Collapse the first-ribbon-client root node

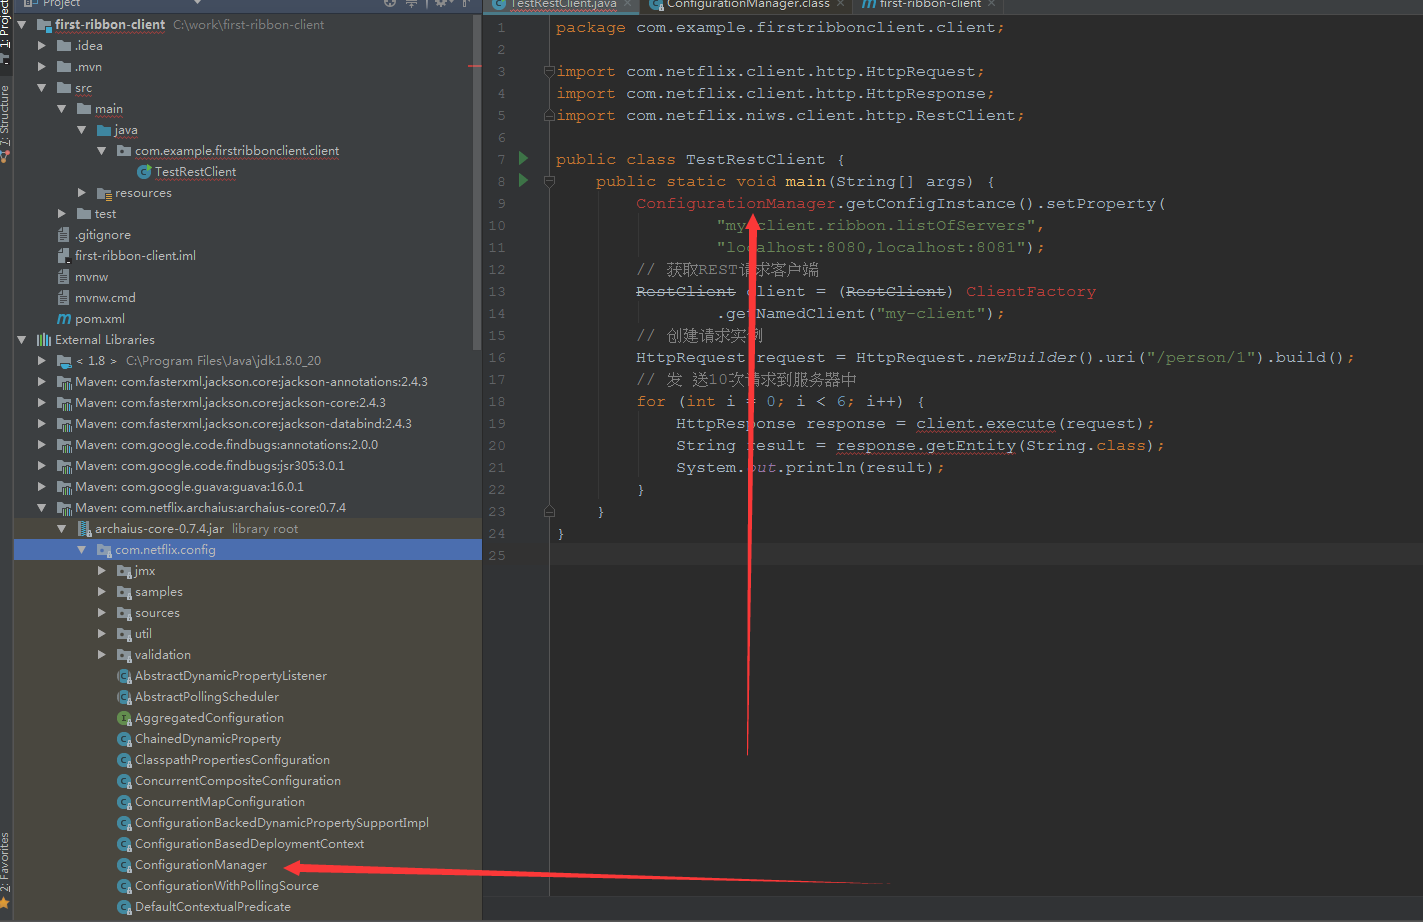tap(22, 25)
